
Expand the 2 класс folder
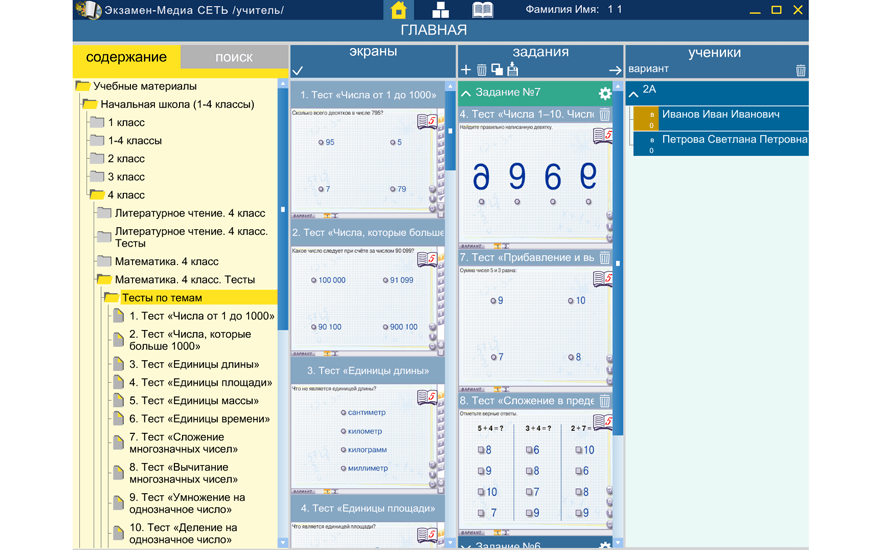tap(97, 159)
